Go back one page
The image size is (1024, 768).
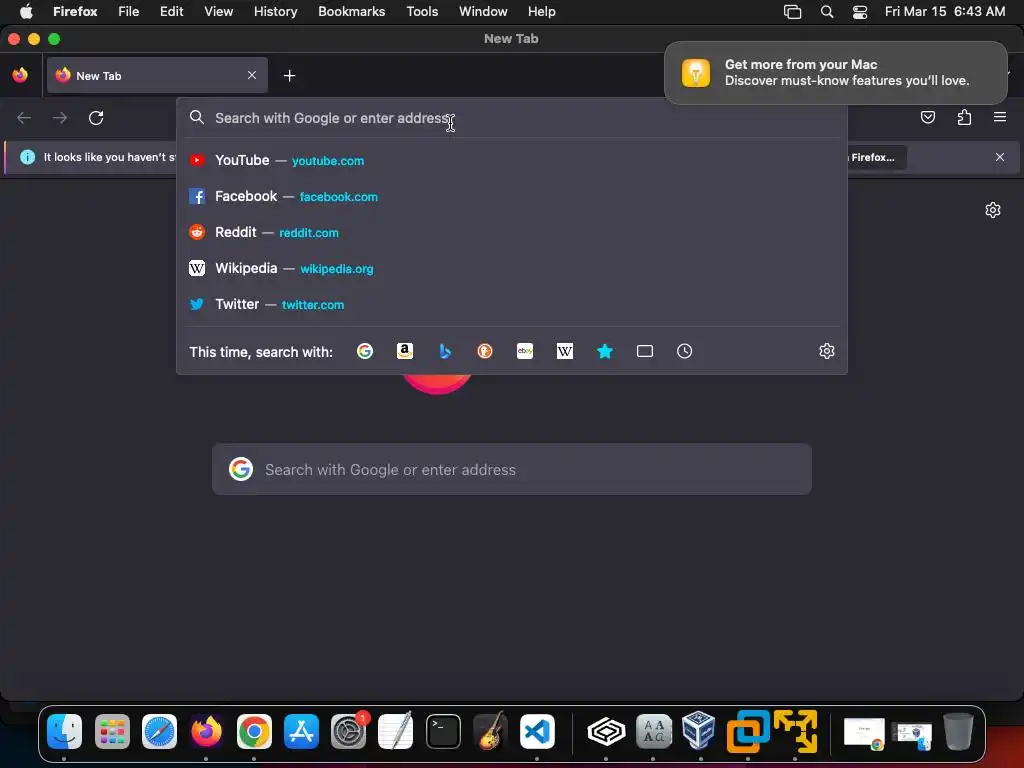pos(24,118)
